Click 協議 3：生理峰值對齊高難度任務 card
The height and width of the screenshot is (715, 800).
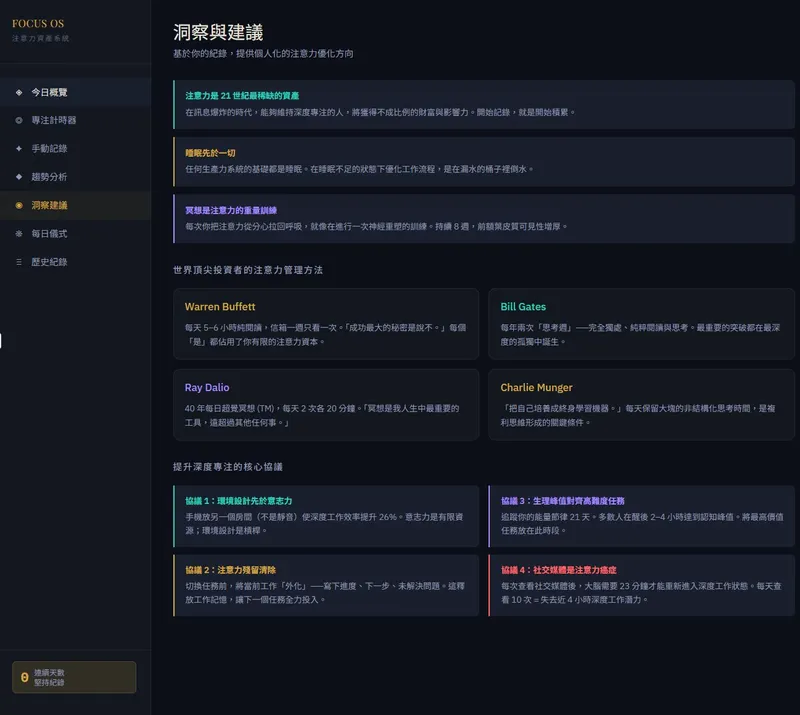pyautogui.click(x=641, y=516)
